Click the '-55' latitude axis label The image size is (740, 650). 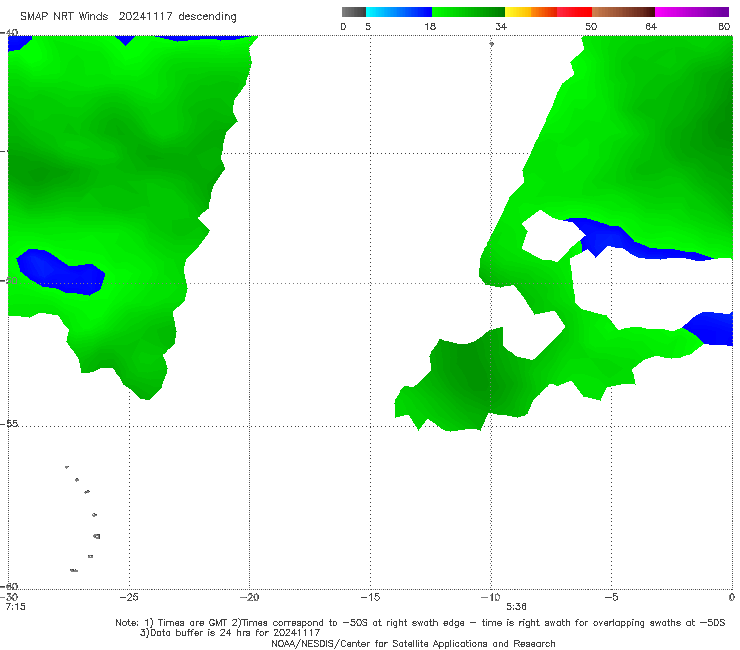(x=10, y=424)
